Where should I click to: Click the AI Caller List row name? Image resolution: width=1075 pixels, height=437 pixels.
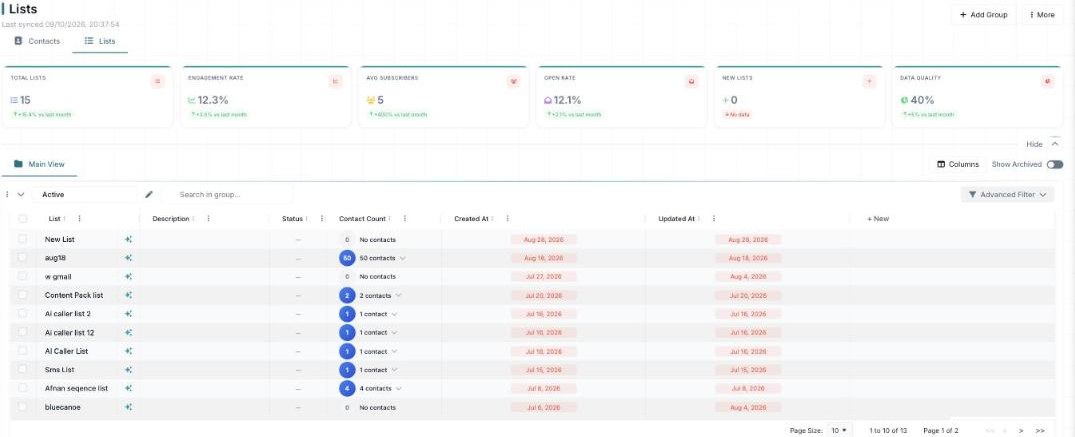[x=66, y=351]
